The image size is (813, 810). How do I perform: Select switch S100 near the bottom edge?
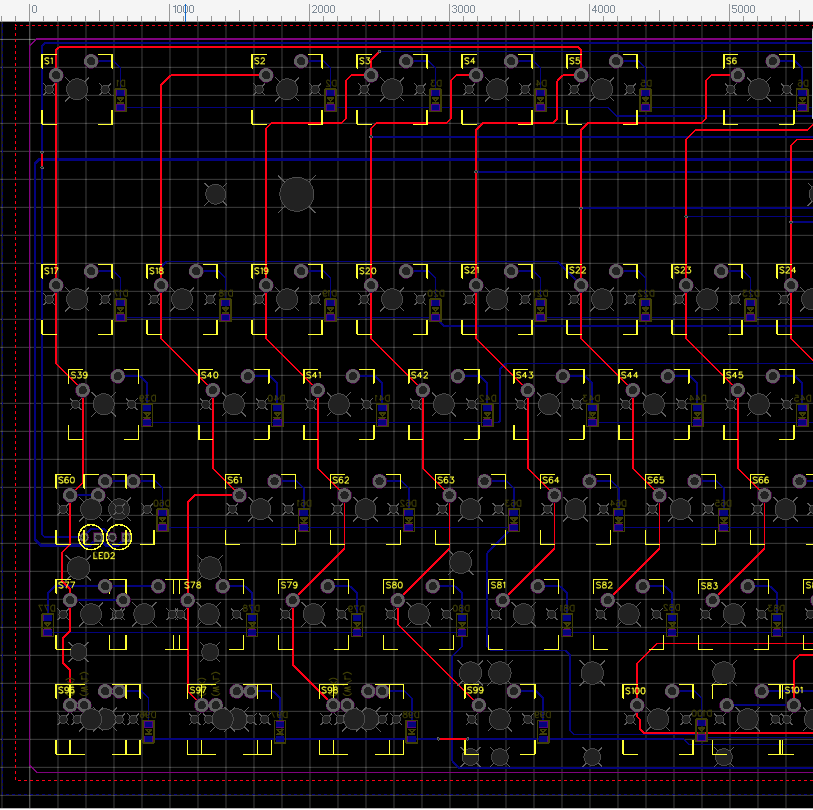(657, 717)
